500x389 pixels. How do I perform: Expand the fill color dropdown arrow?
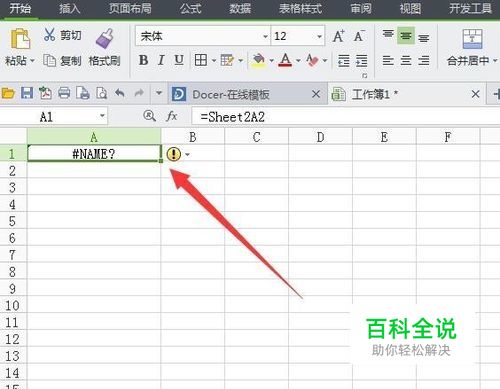pos(272,61)
